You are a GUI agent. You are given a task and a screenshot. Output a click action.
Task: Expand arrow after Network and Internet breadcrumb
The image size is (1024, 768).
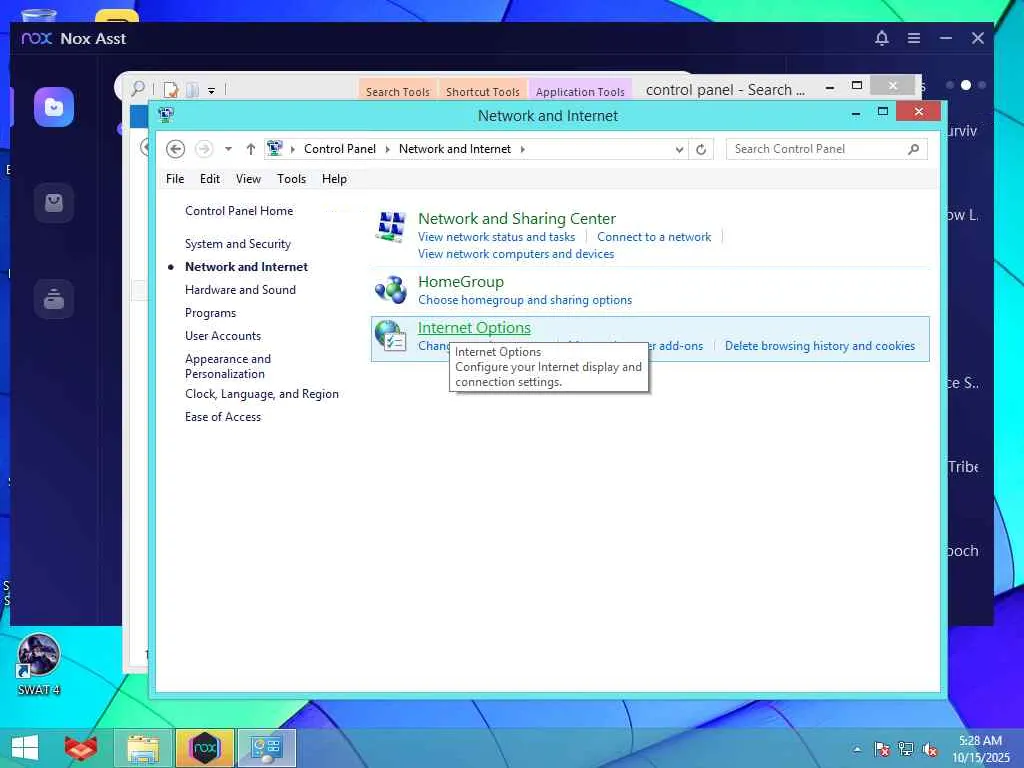[x=522, y=150]
